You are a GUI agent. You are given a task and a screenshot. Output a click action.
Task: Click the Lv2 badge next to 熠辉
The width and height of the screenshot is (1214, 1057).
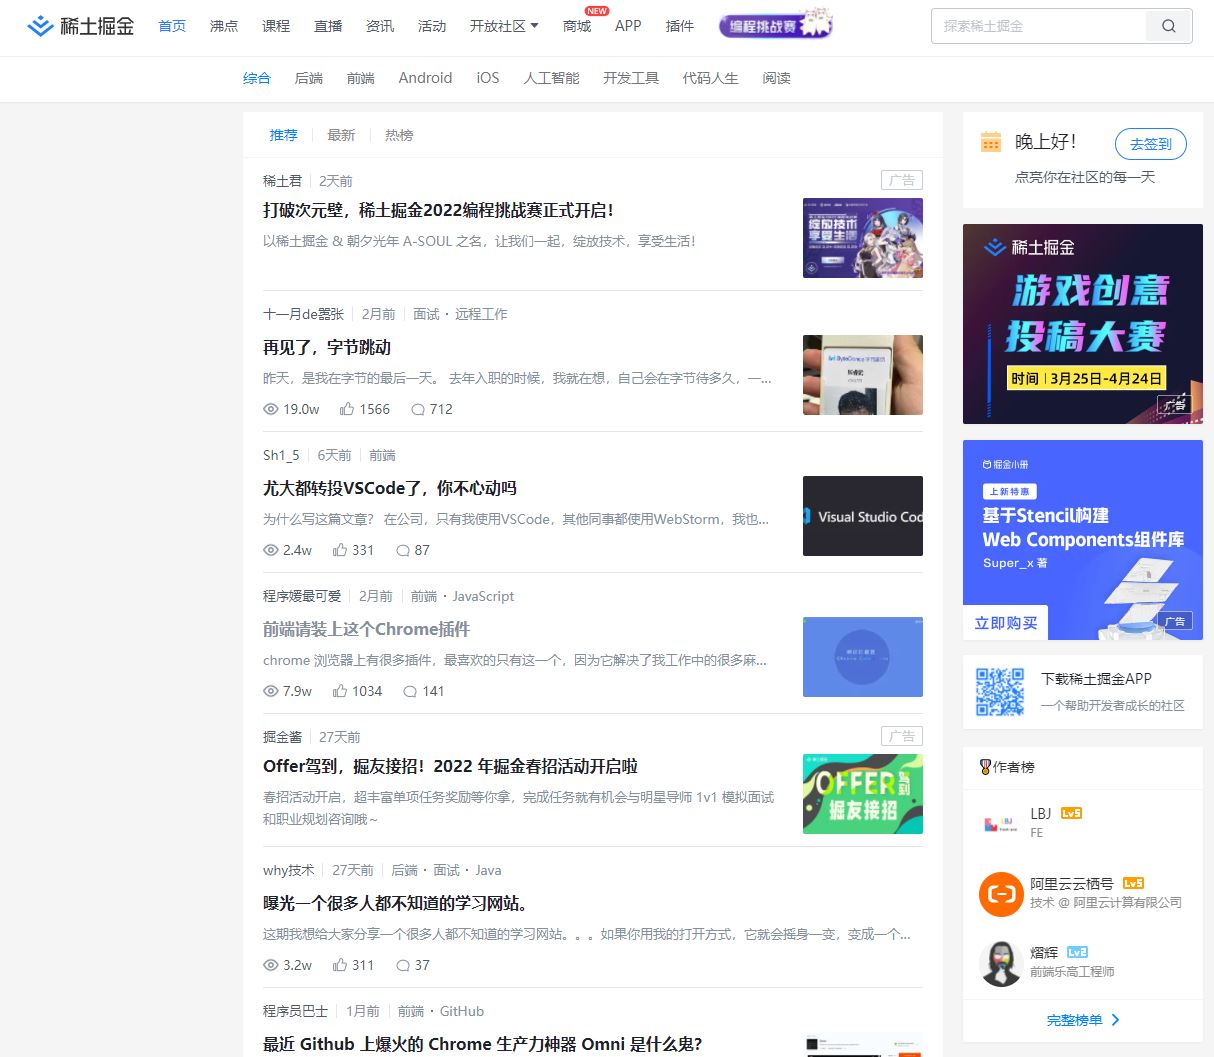coord(1077,952)
